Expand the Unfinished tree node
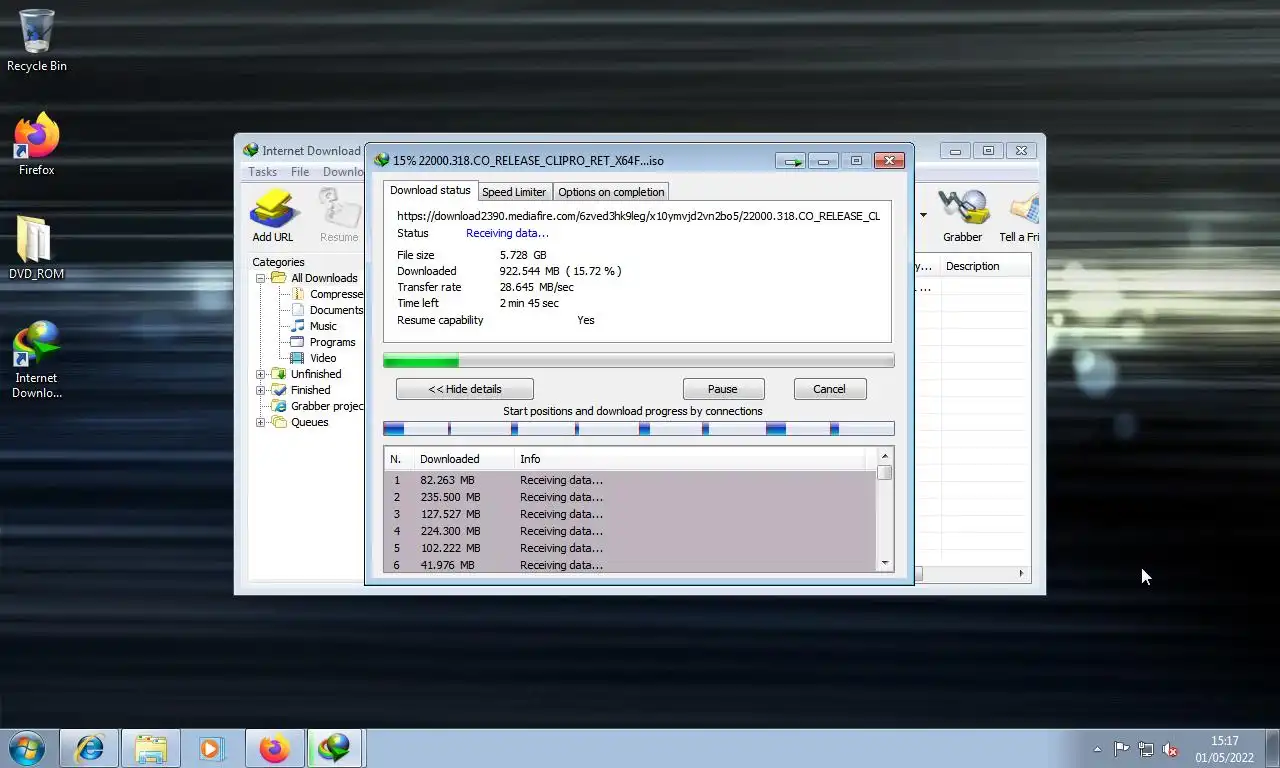 pyautogui.click(x=261, y=374)
